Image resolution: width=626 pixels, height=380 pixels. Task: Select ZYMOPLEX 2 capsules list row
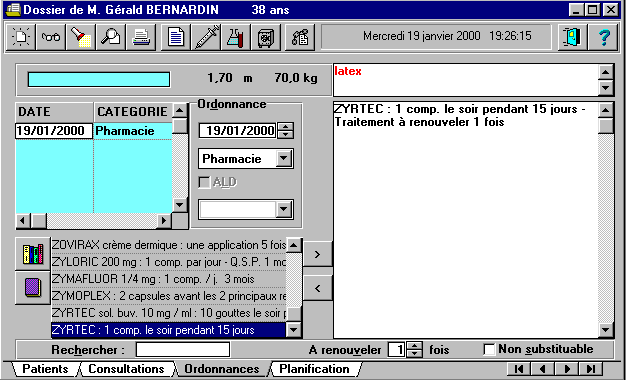(169, 296)
